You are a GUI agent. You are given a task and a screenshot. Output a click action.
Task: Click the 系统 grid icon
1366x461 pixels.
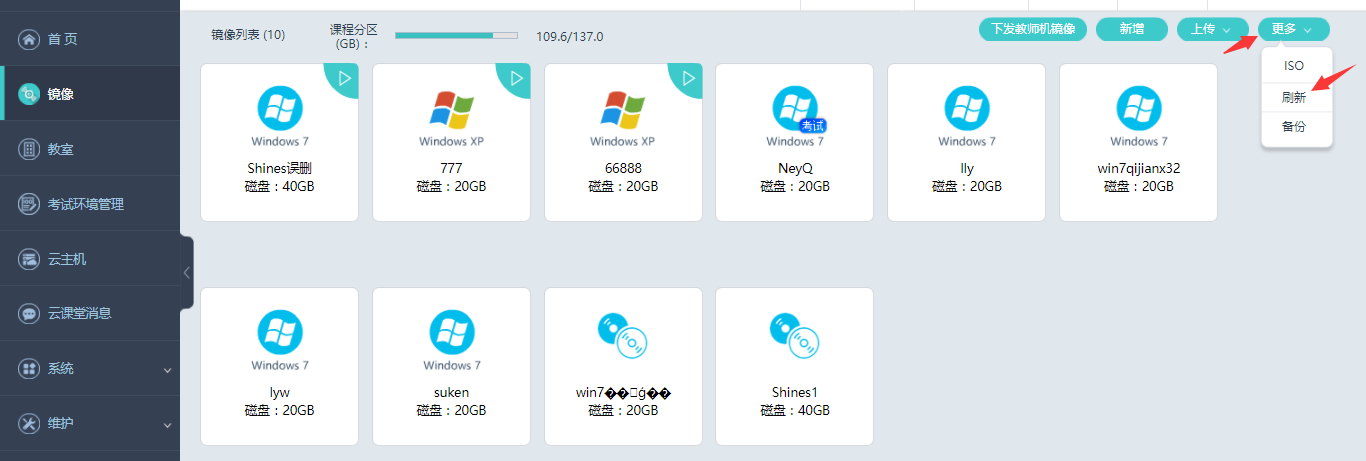click(x=29, y=368)
